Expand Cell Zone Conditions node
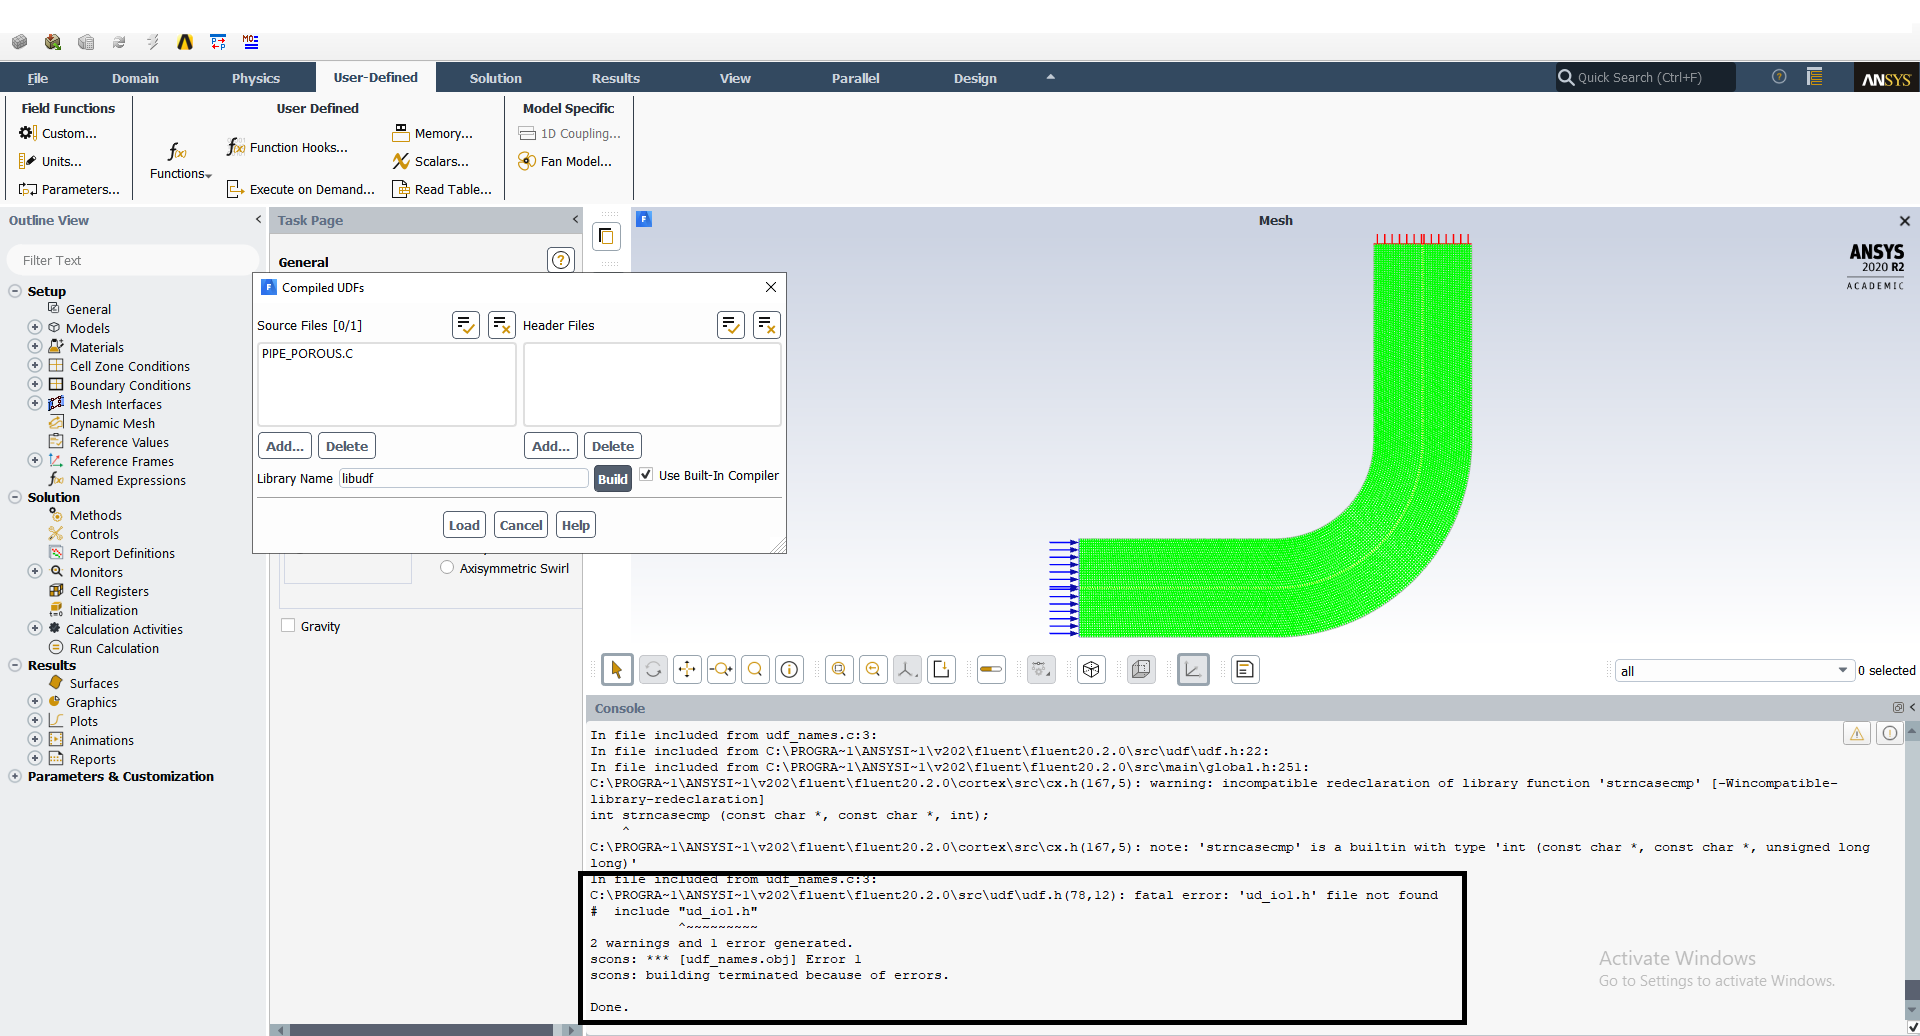Screen dimensions: 1920x1036 [35, 366]
